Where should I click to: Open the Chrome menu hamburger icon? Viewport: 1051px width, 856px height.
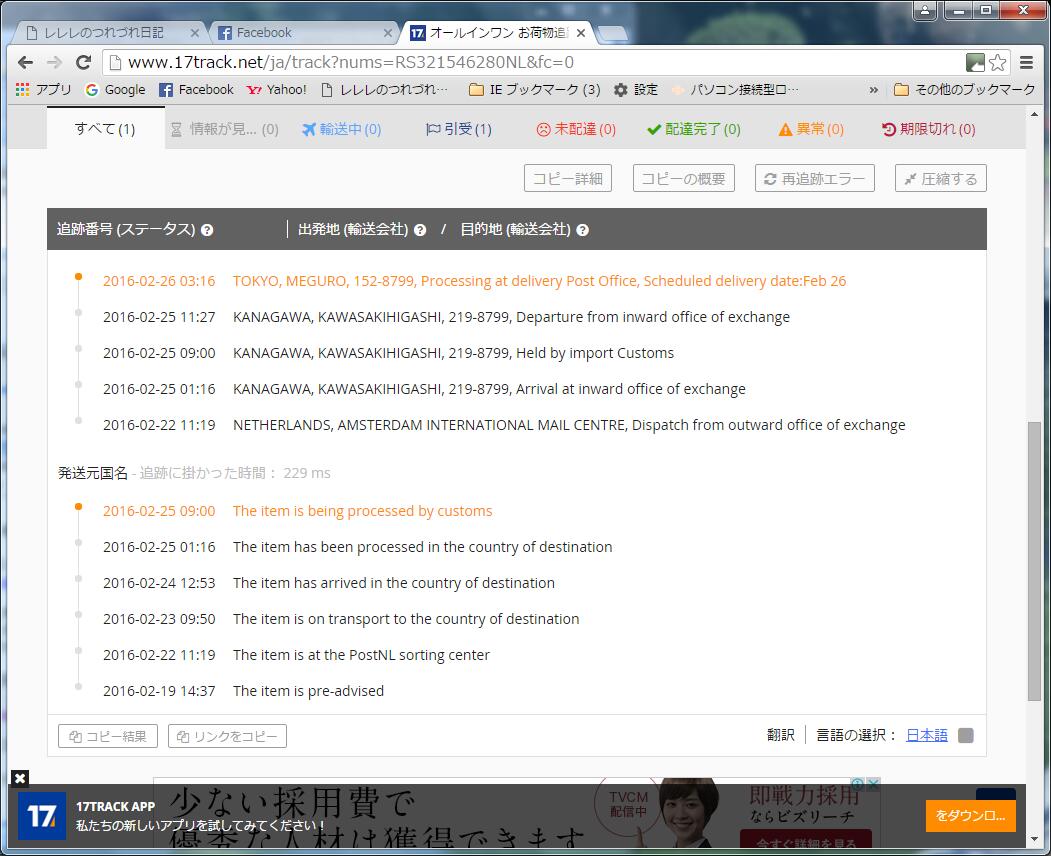[1026, 62]
